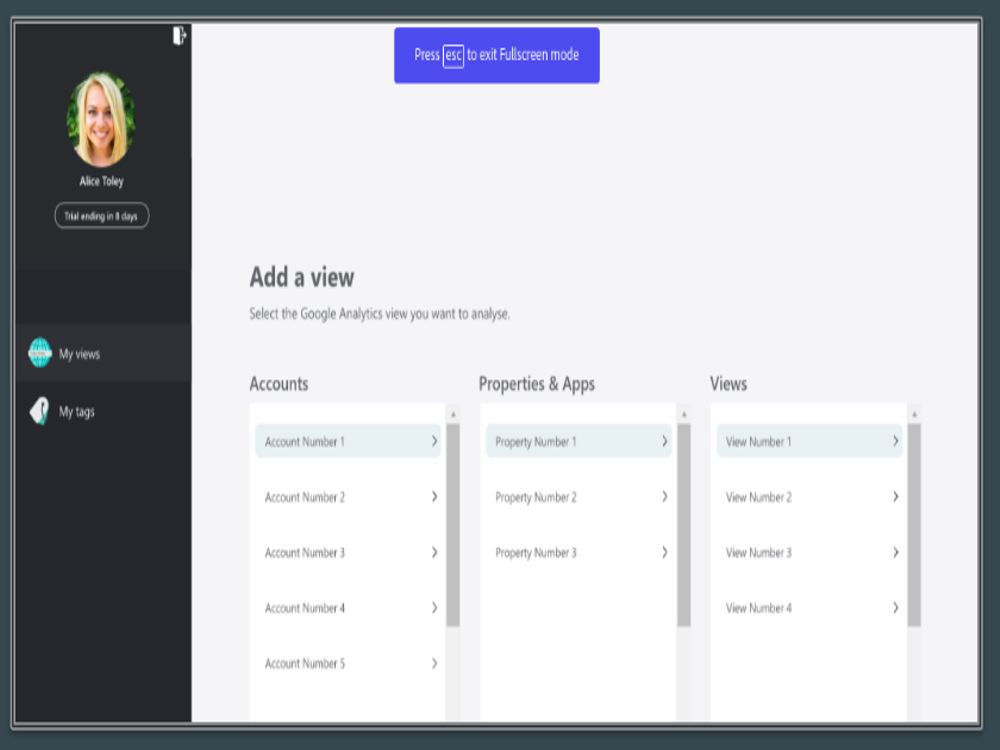Viewport: 1000px width, 750px height.
Task: Click the Alice Toley name label
Action: tap(101, 181)
